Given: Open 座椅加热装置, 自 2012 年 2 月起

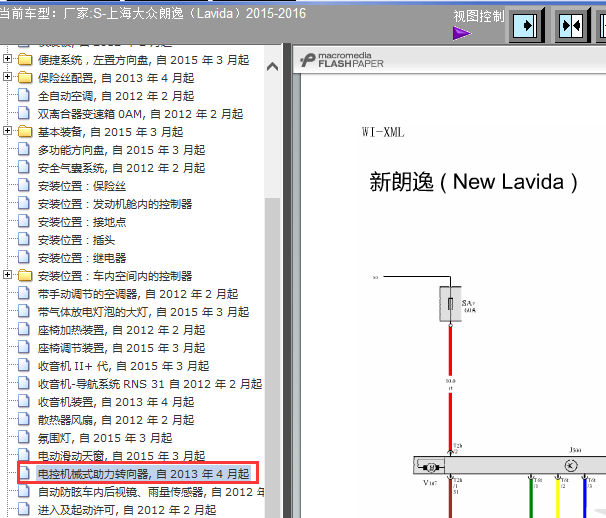Looking at the screenshot, I should (x=121, y=330).
